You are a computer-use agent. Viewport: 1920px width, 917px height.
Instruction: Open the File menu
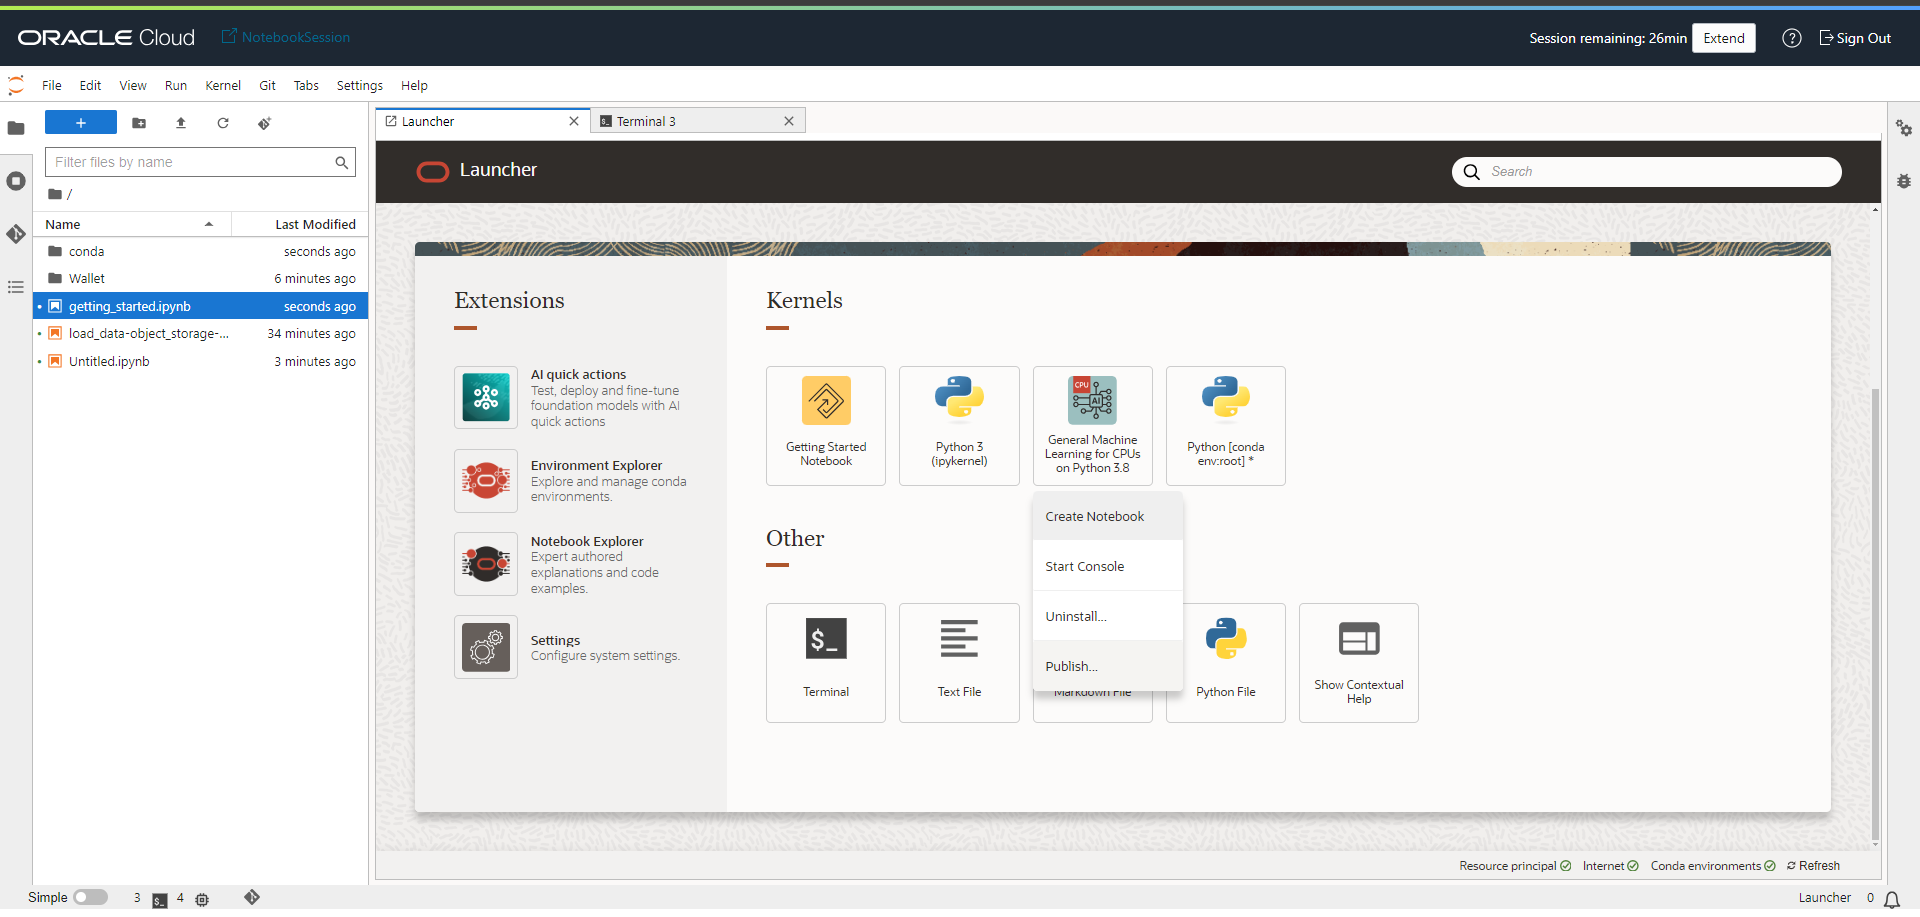pyautogui.click(x=52, y=85)
